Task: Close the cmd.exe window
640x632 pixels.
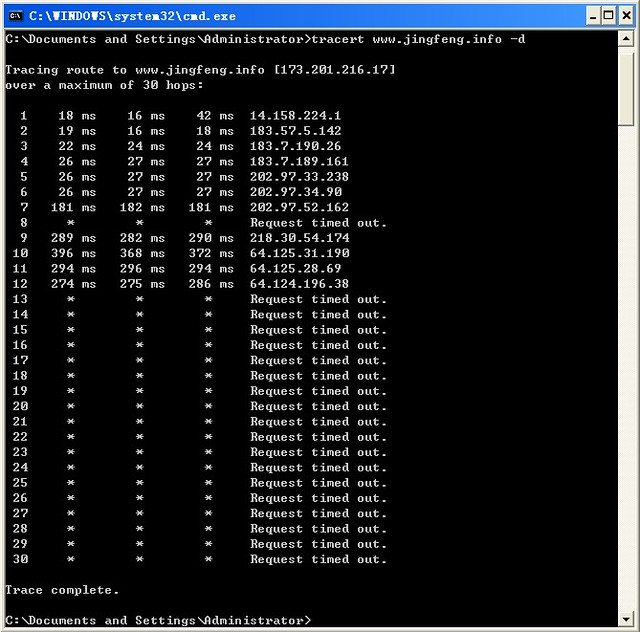Action: (626, 16)
